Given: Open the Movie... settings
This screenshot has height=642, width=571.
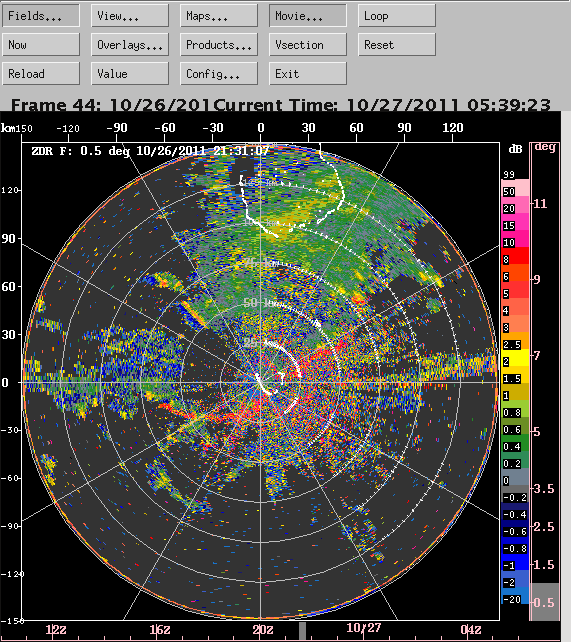Looking at the screenshot, I should click(x=307, y=16).
